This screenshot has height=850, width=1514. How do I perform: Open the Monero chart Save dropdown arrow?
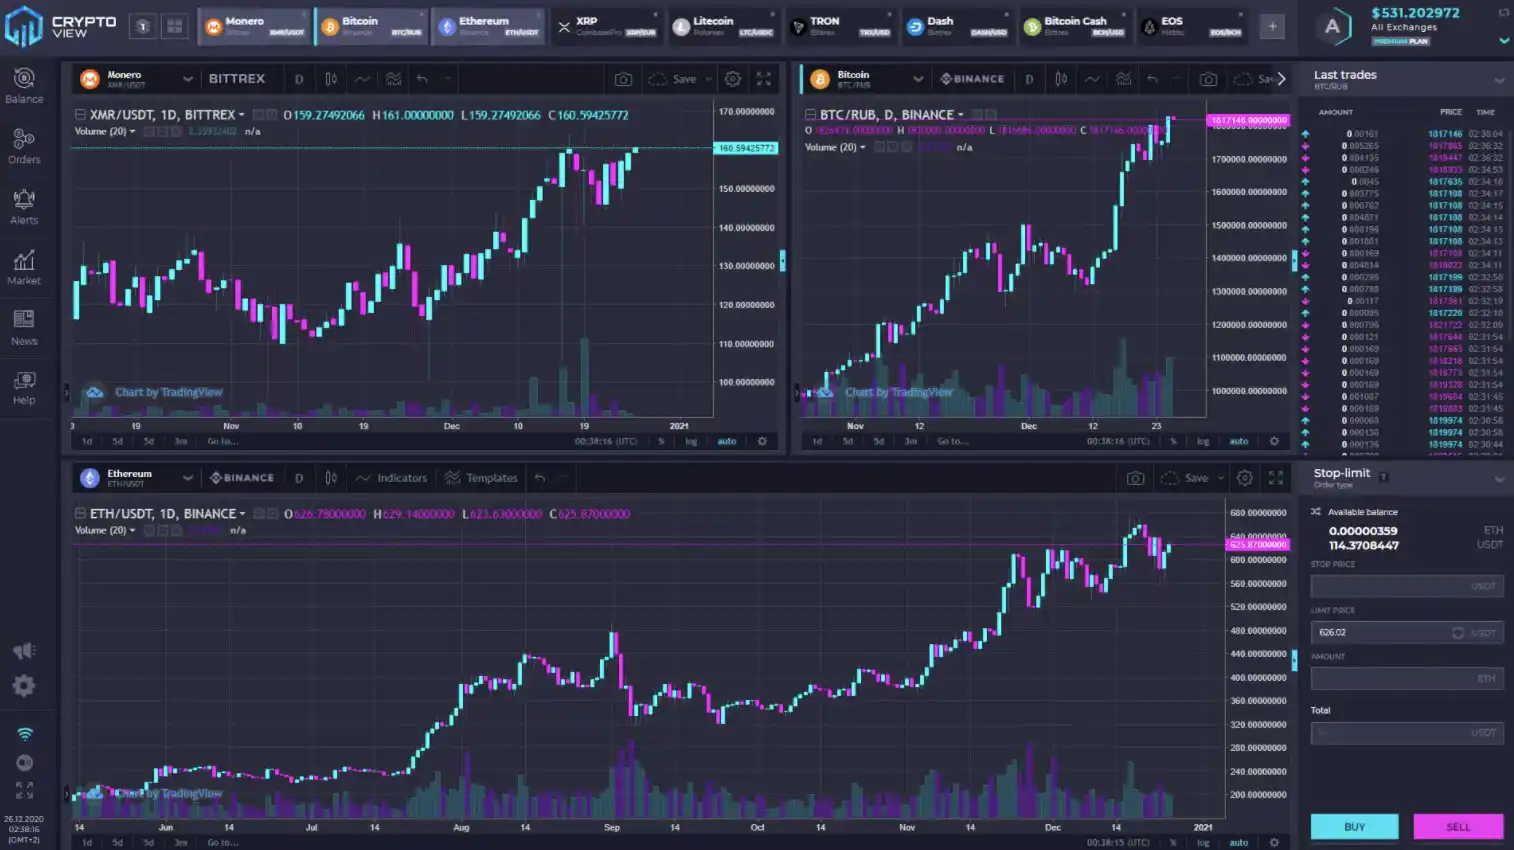coord(709,79)
